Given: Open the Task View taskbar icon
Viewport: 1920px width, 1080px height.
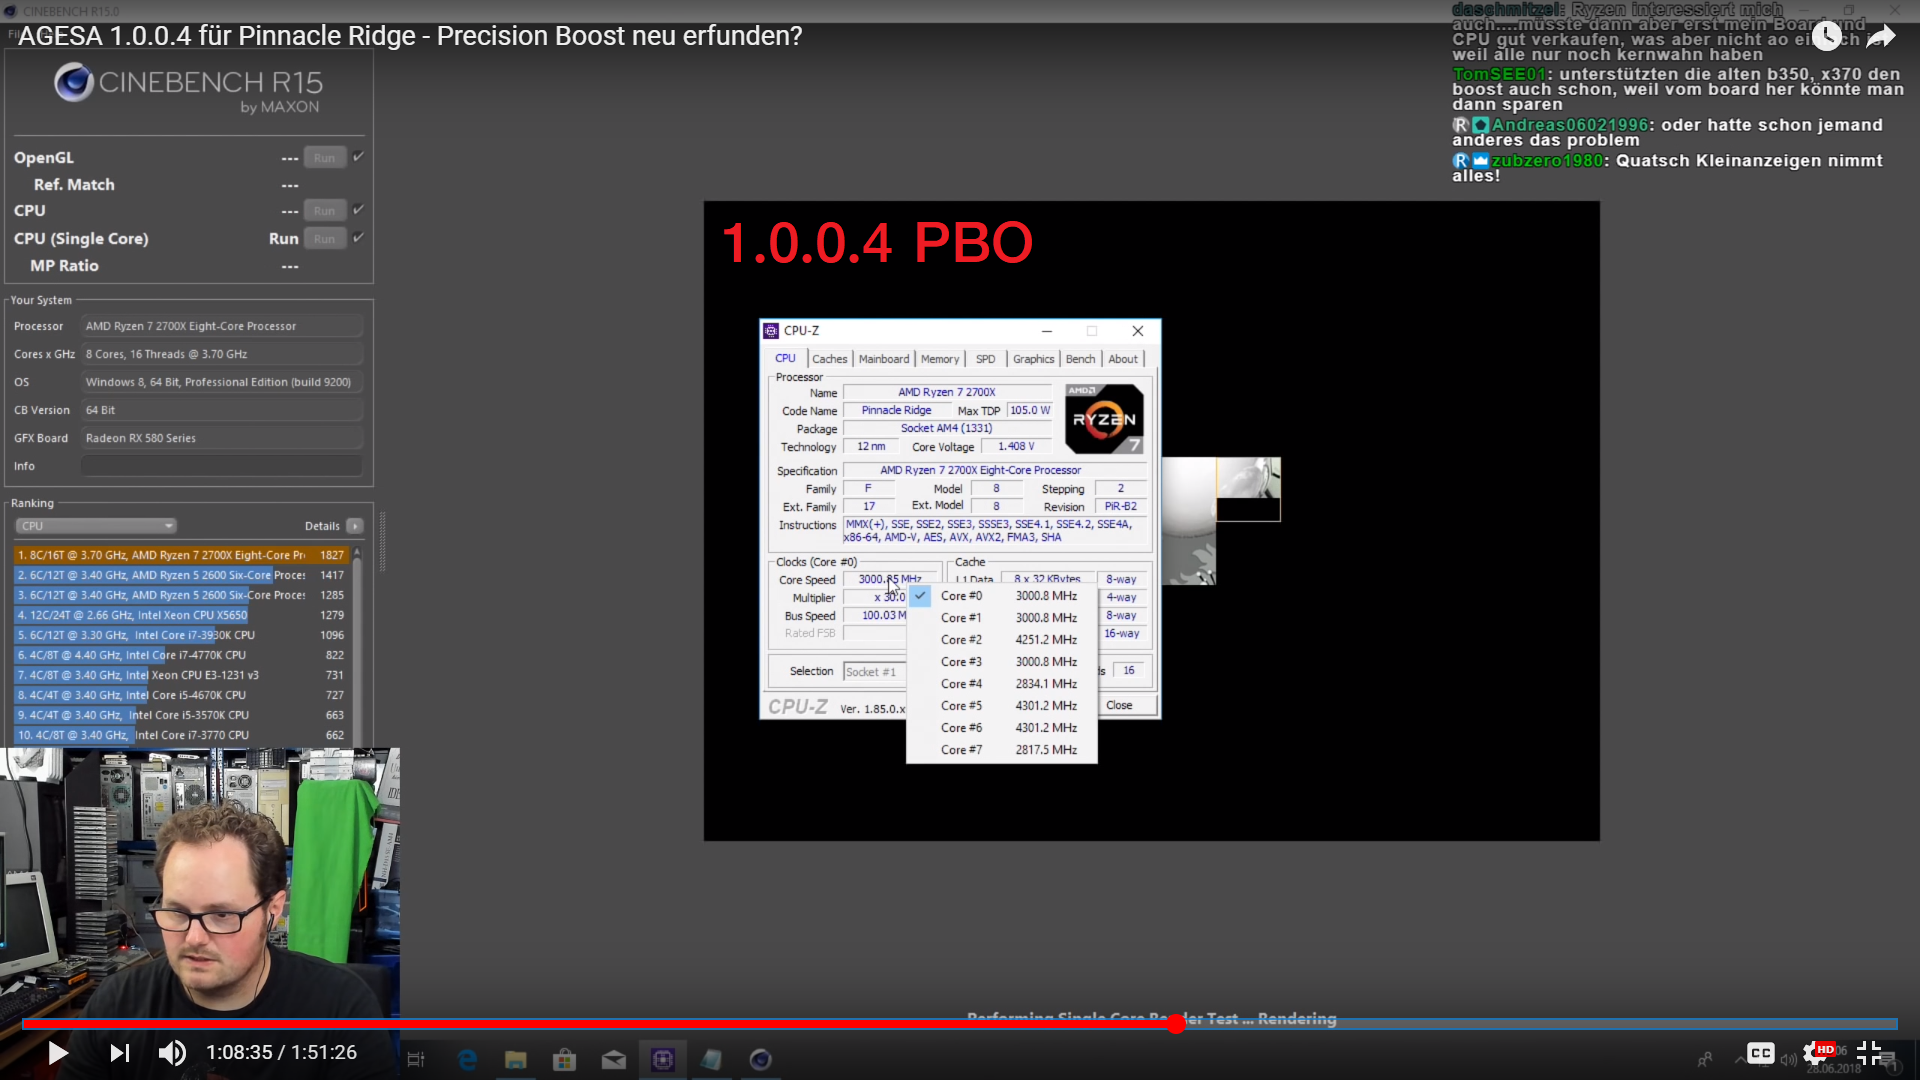Looking at the screenshot, I should (416, 1060).
